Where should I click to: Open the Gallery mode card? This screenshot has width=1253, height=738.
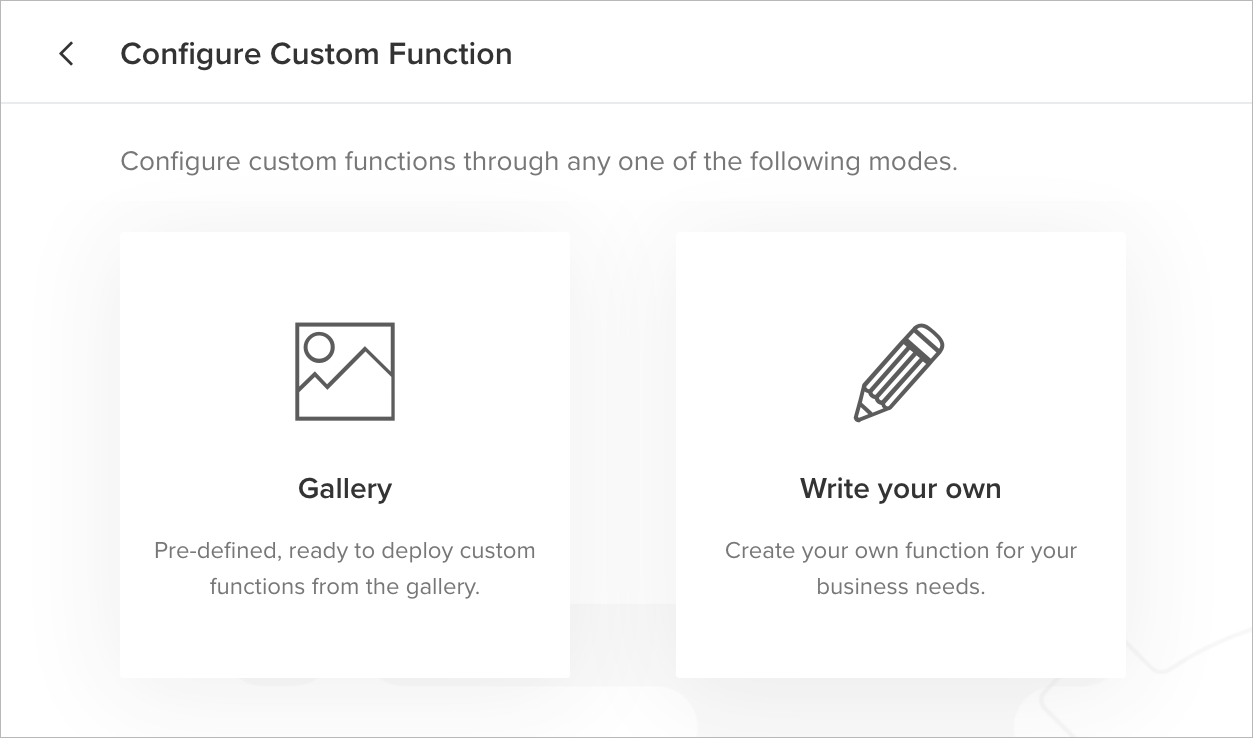pyautogui.click(x=345, y=455)
